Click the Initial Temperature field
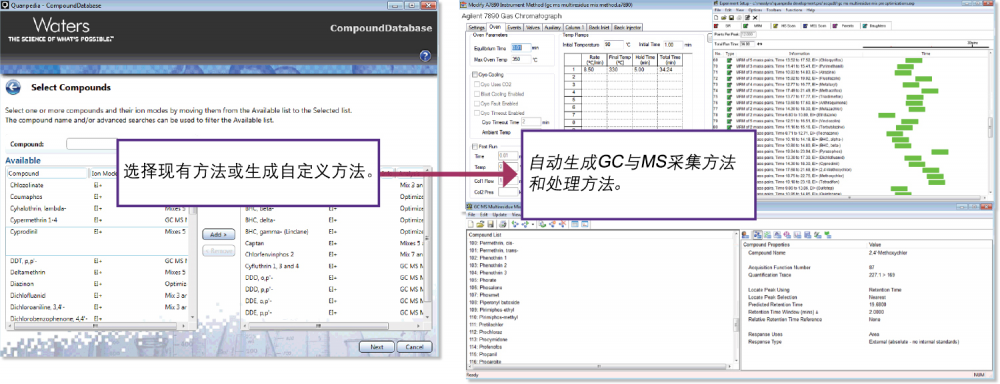1000x384 pixels. tap(613, 45)
